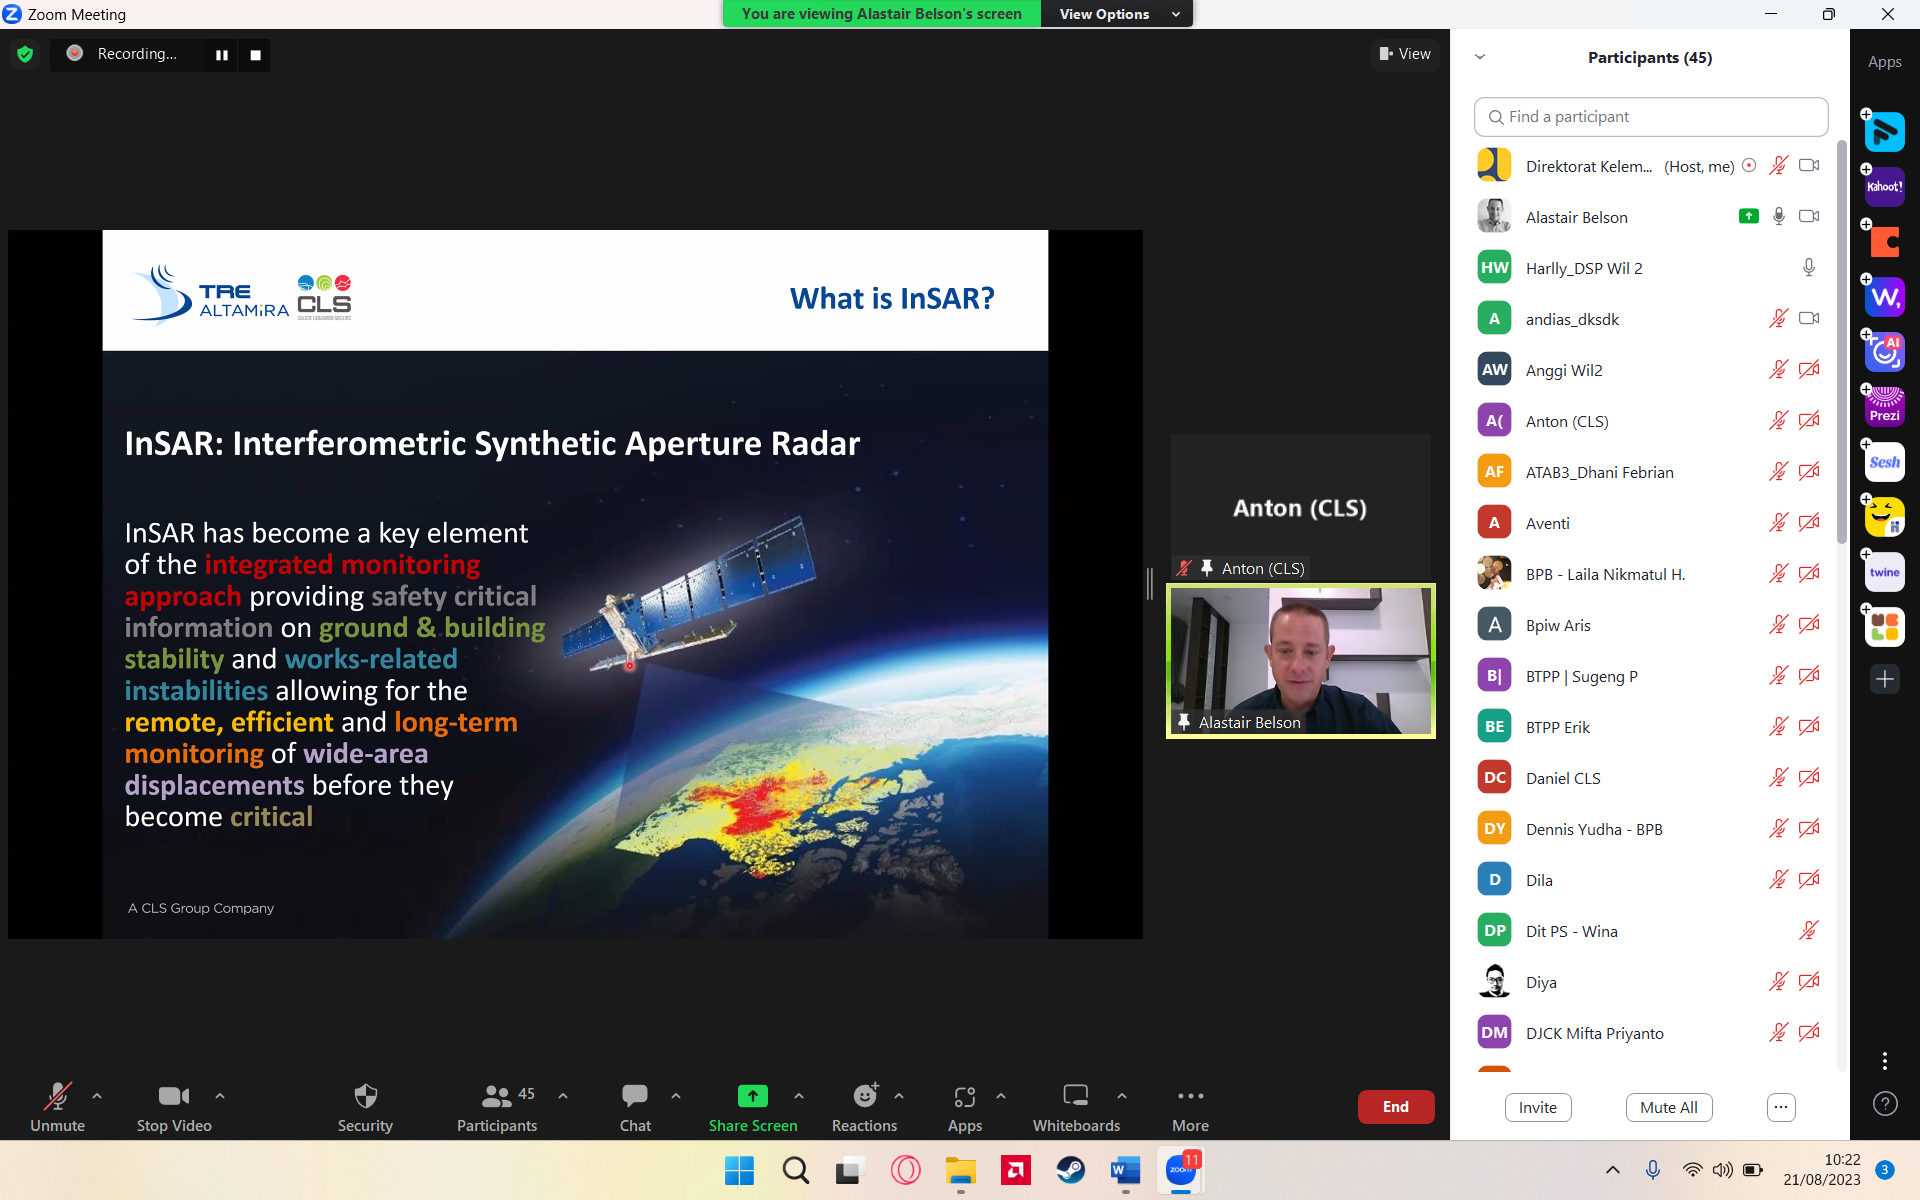1920x1200 pixels.
Task: Open Microsoft Word from the taskbar
Action: pos(1125,1170)
